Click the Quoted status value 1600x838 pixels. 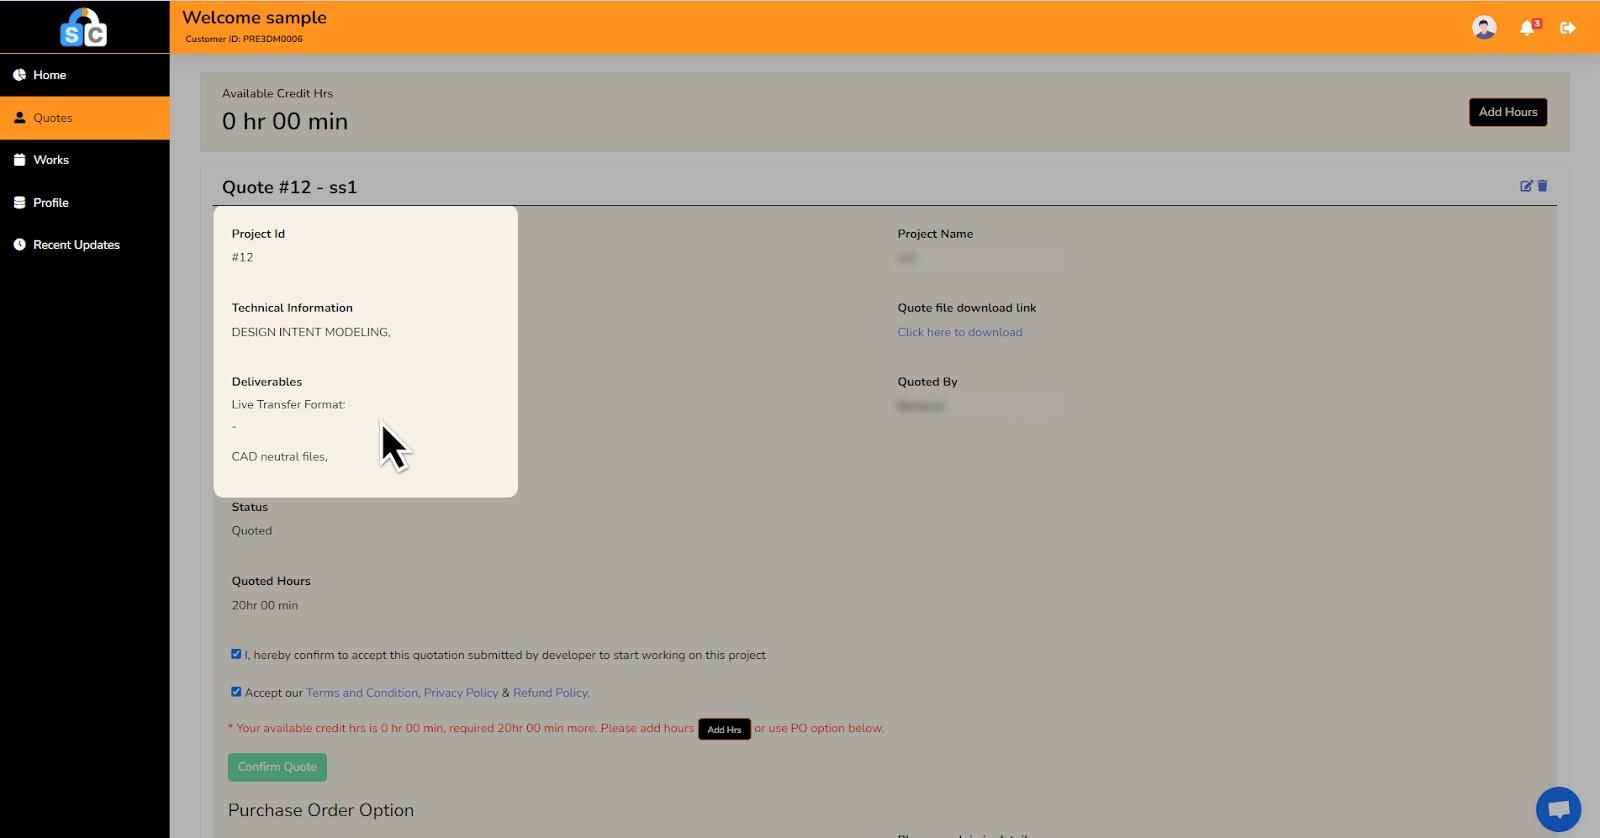tap(252, 531)
